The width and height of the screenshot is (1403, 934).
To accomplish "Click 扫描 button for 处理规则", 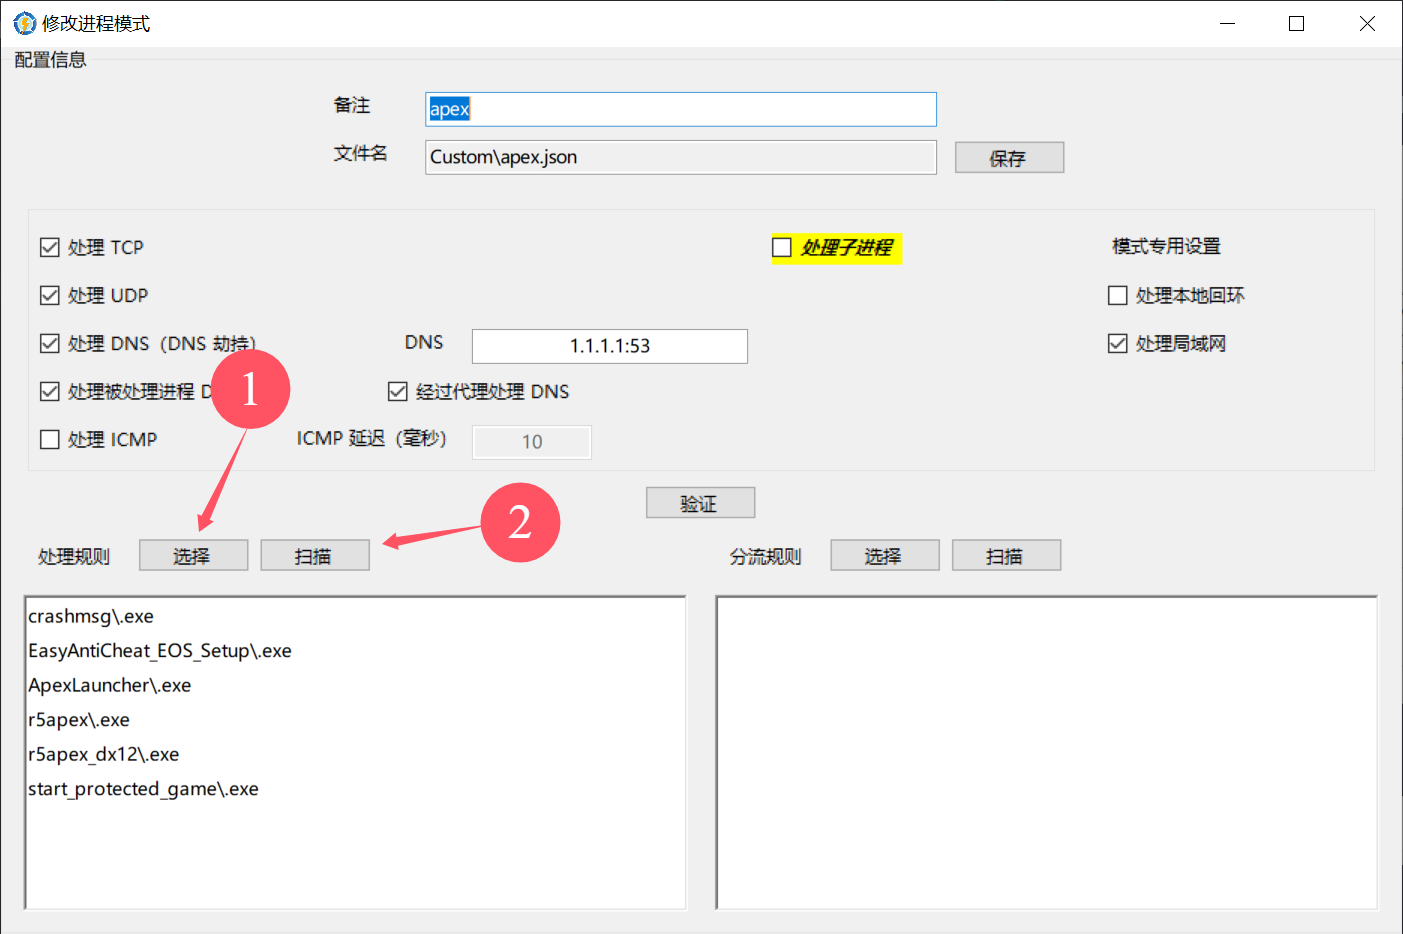I will pyautogui.click(x=314, y=556).
